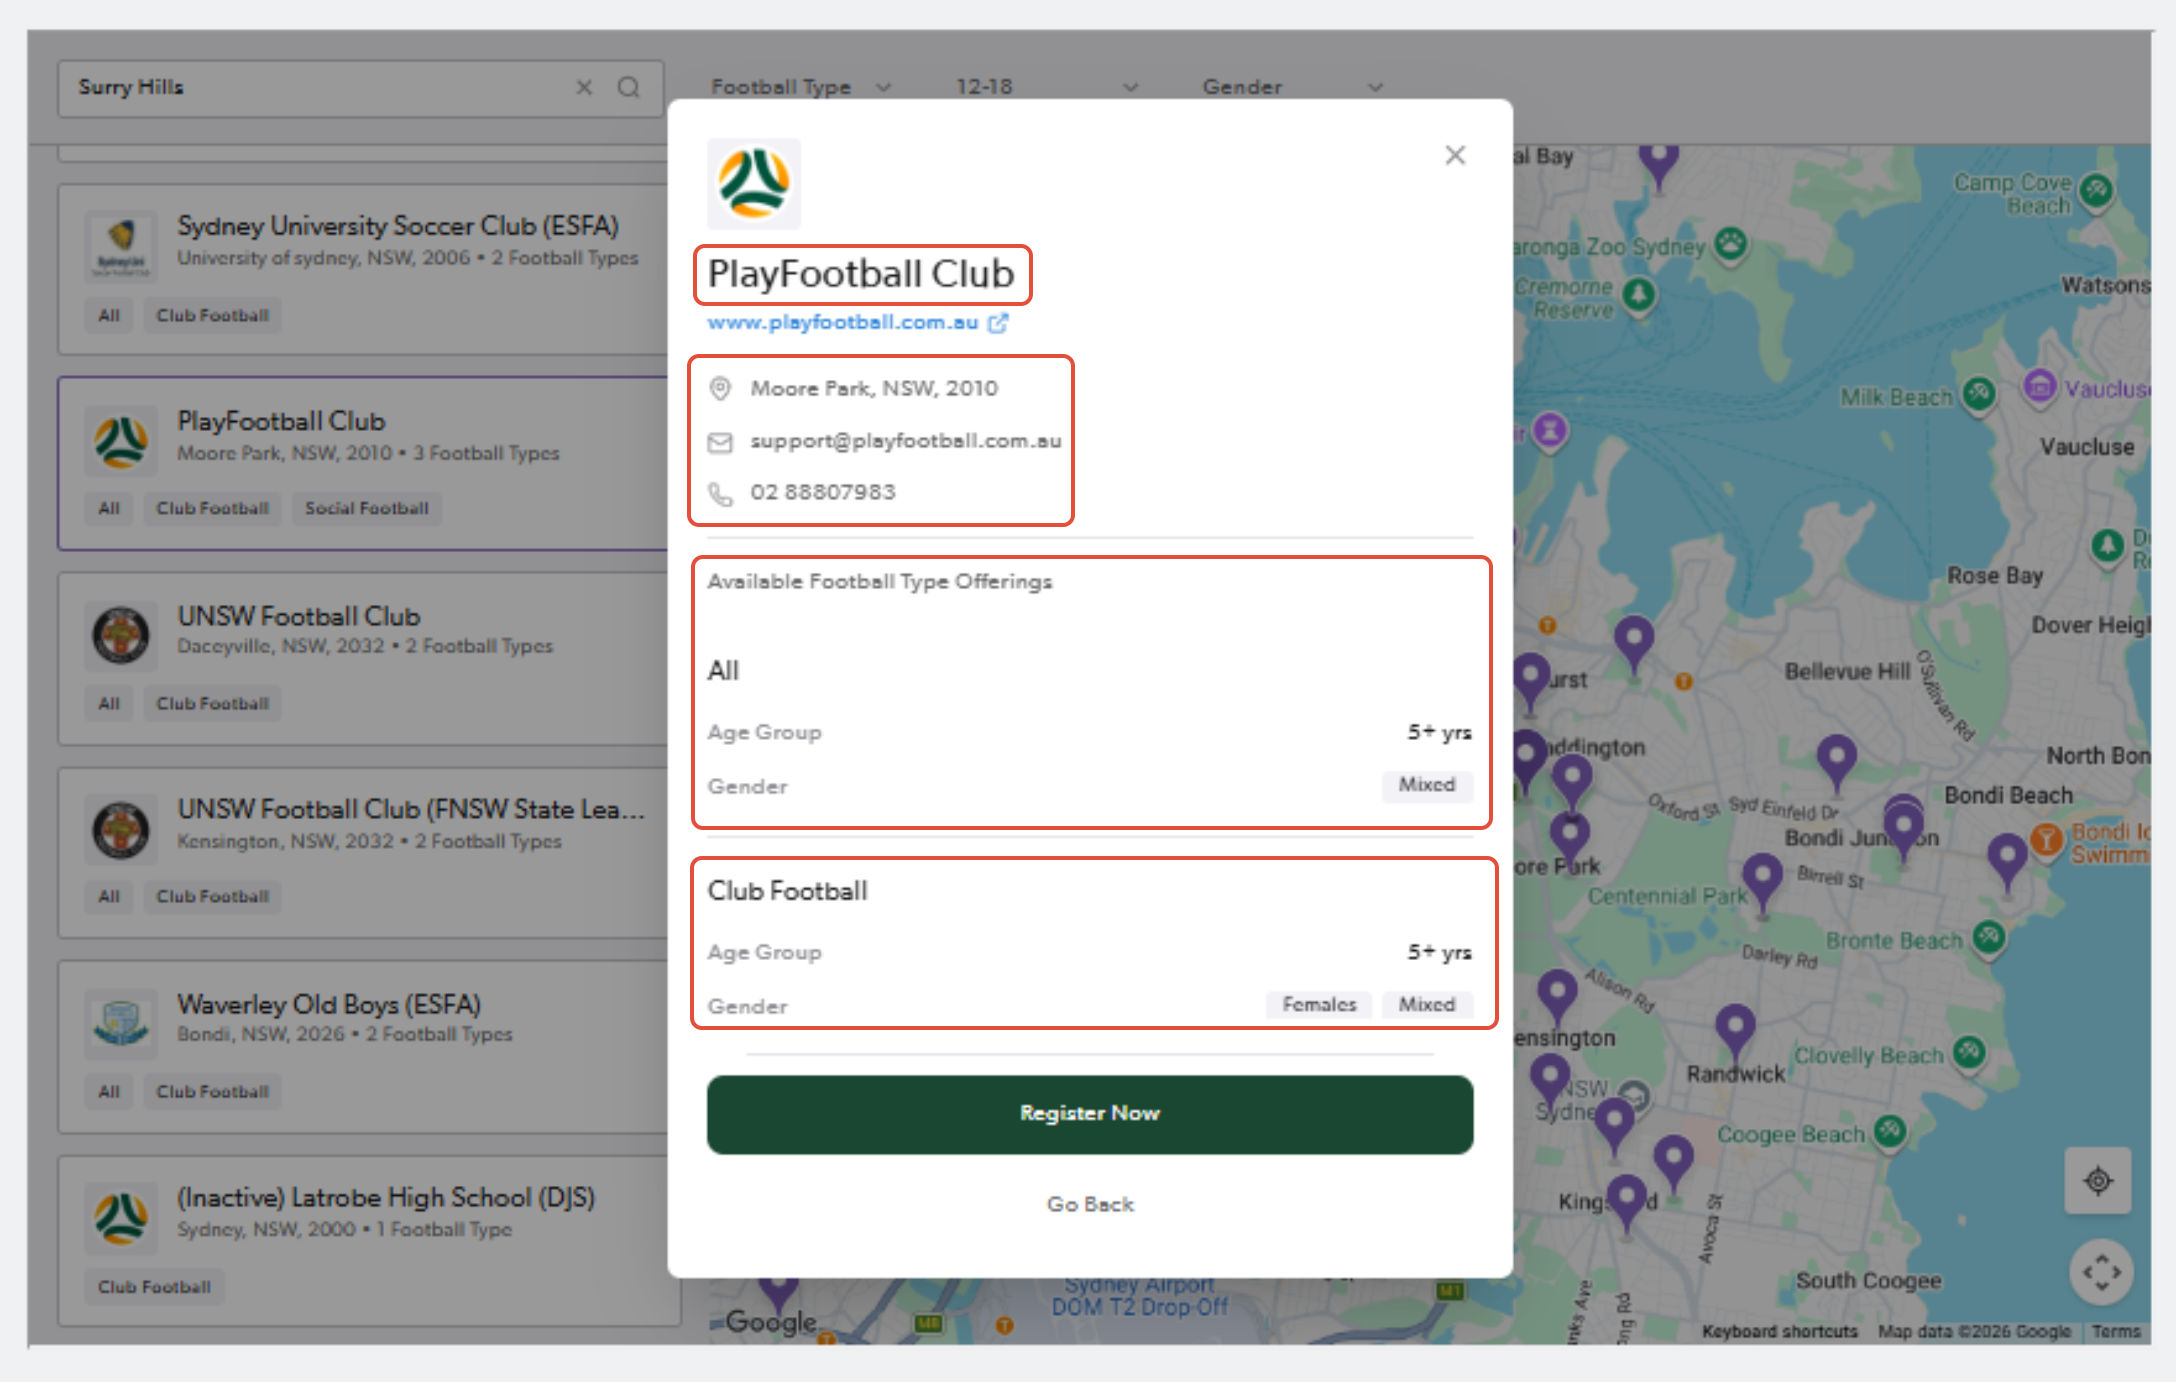The height and width of the screenshot is (1382, 2176).
Task: Toggle fullscreen map view button
Action: pyautogui.click(x=2101, y=1273)
